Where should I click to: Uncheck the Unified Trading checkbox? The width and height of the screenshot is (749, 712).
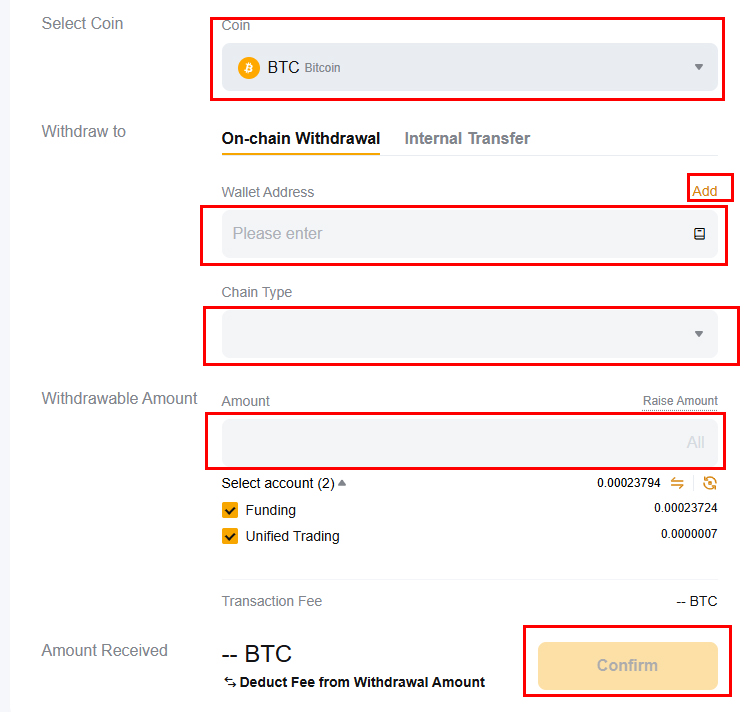pos(230,536)
